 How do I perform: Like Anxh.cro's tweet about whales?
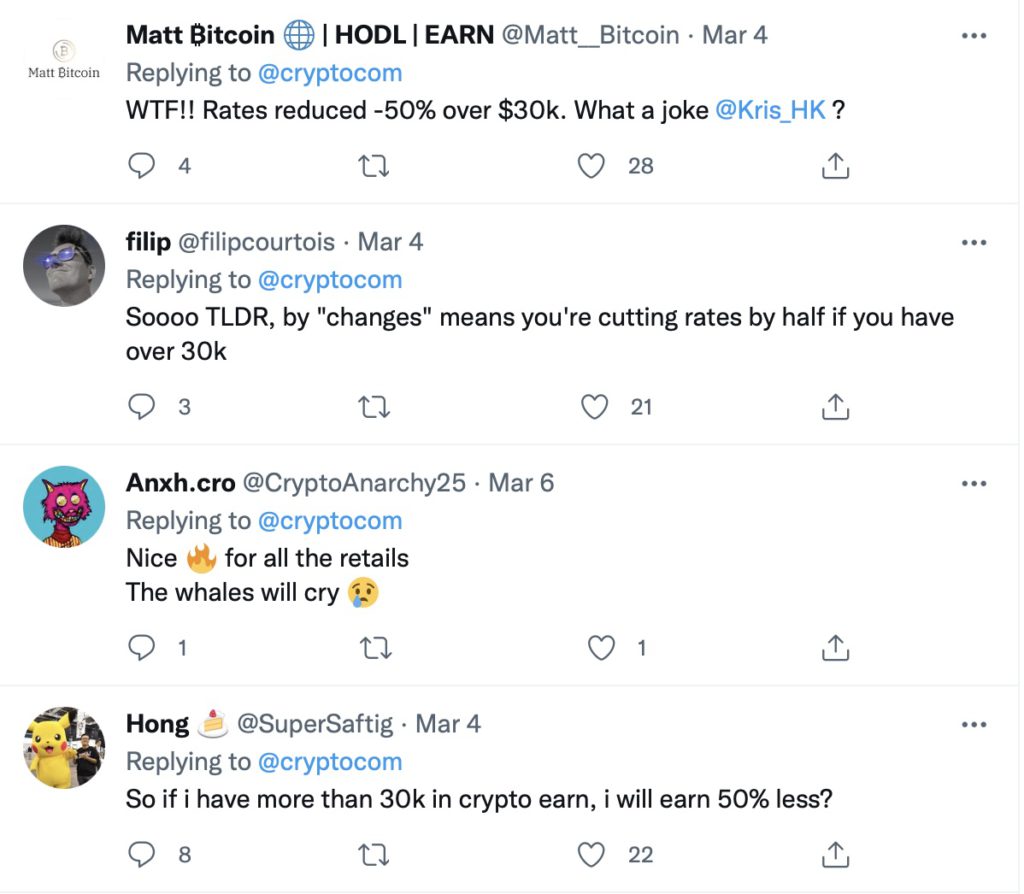pos(601,647)
